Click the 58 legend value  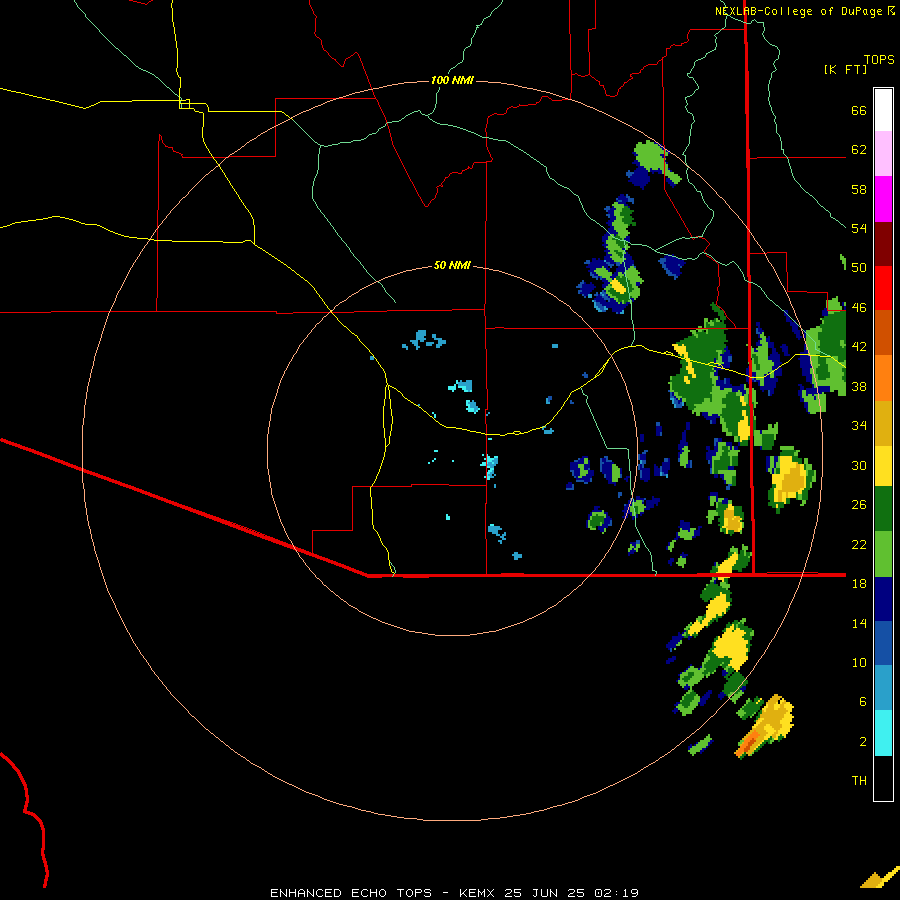(x=859, y=189)
